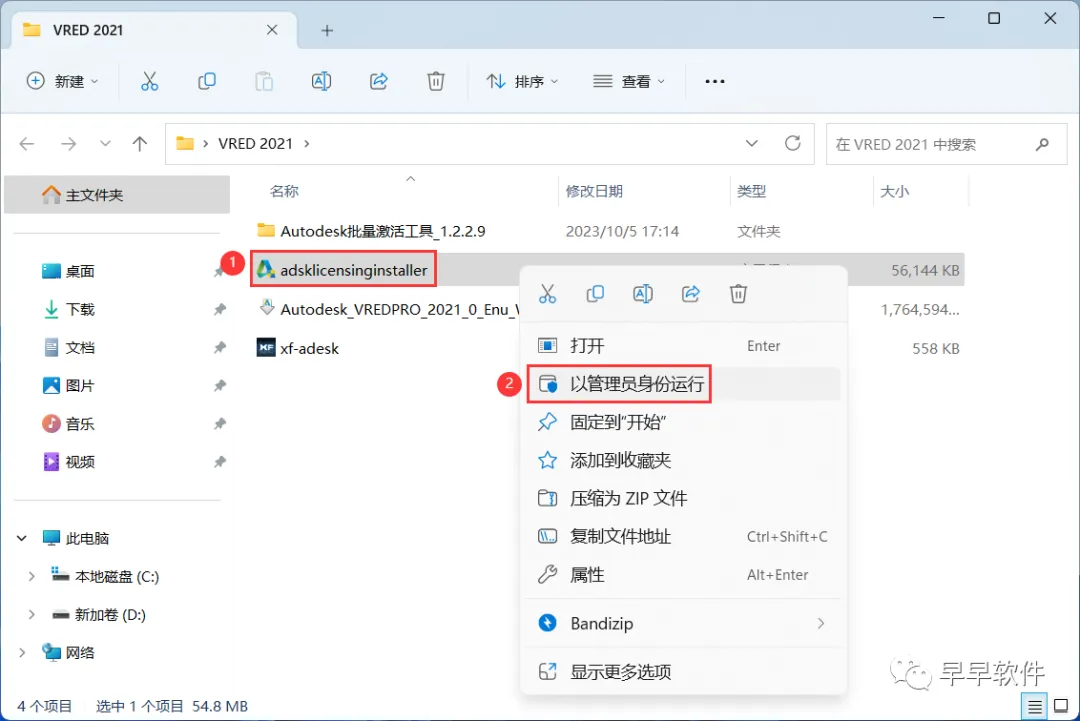Click the Copy icon in the toolbar

pos(207,81)
